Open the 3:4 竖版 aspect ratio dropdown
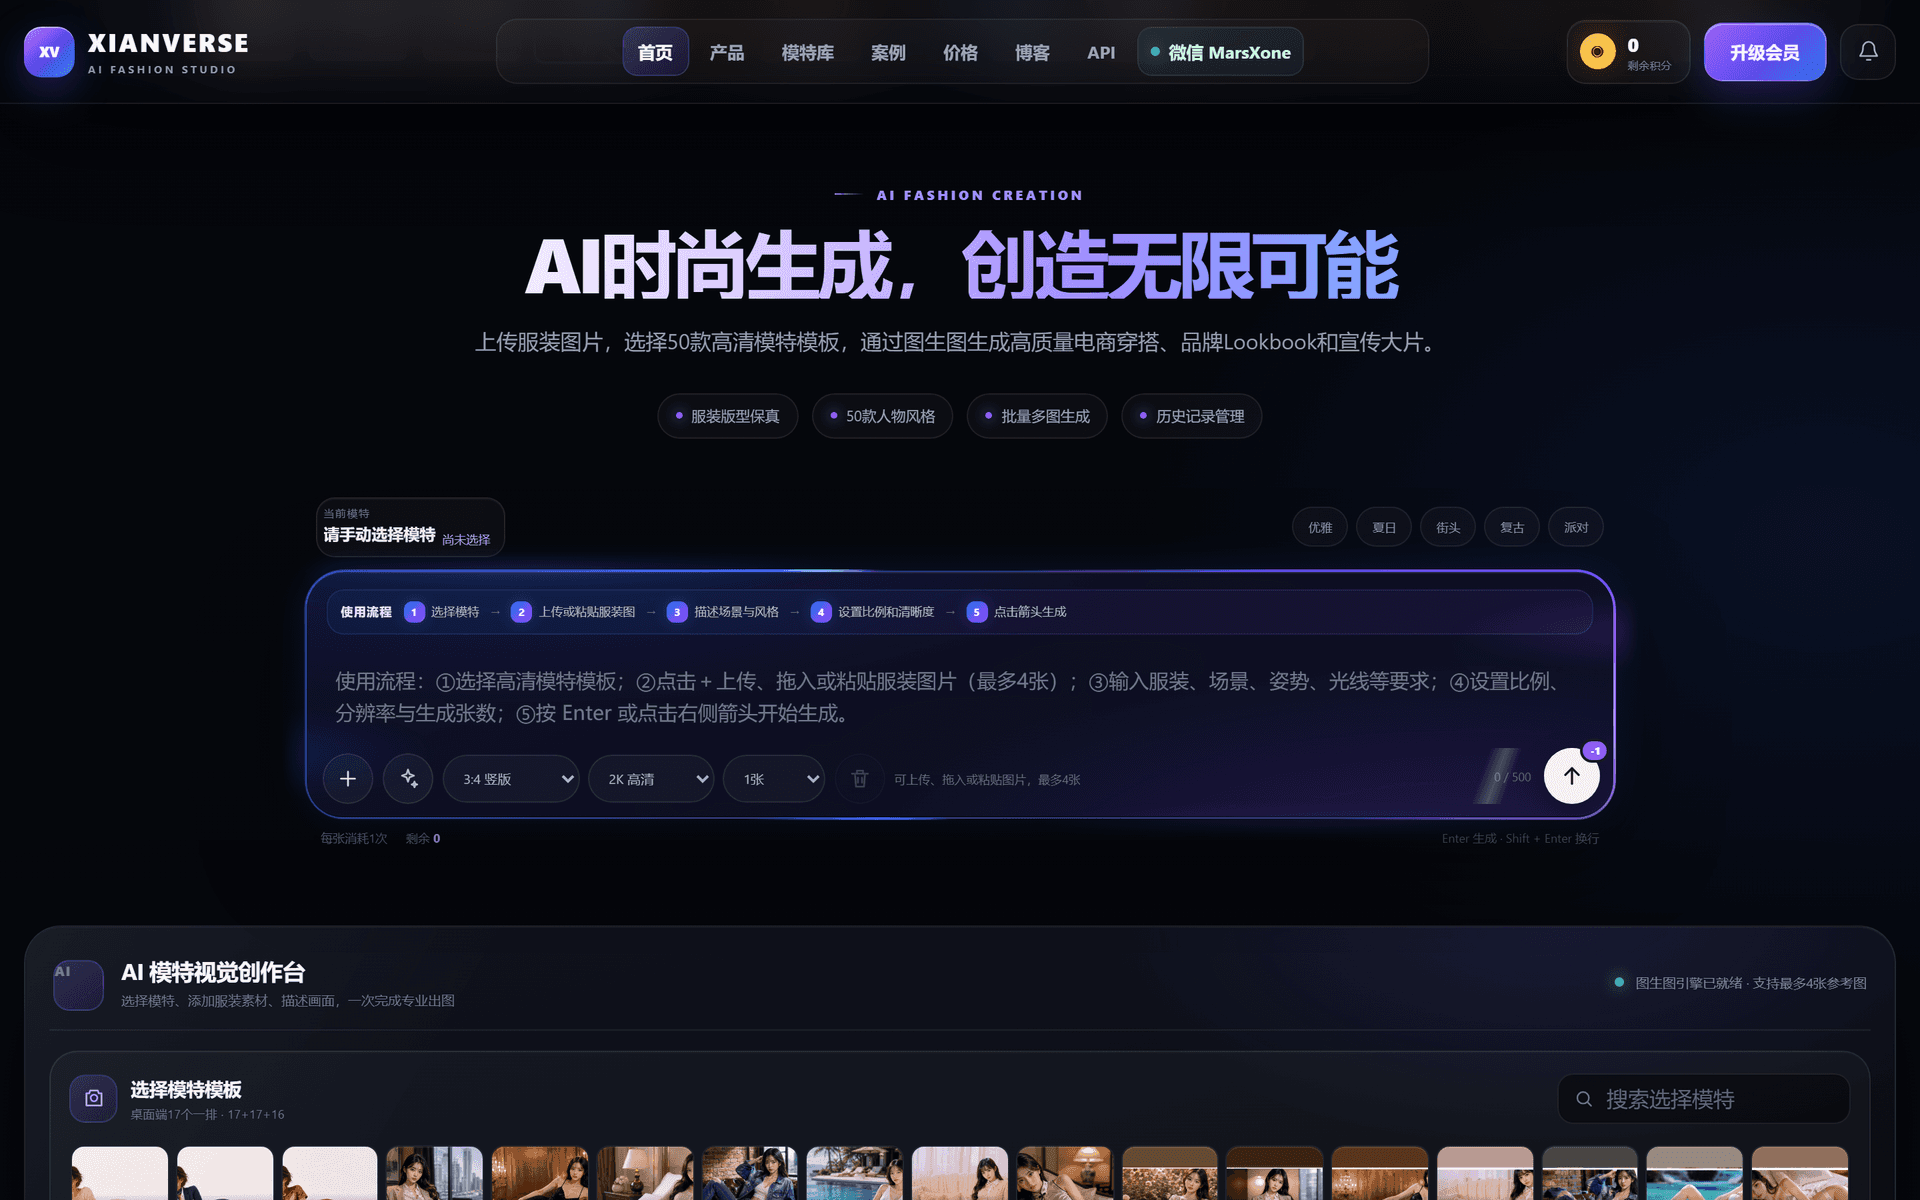This screenshot has width=1920, height=1200. point(511,779)
